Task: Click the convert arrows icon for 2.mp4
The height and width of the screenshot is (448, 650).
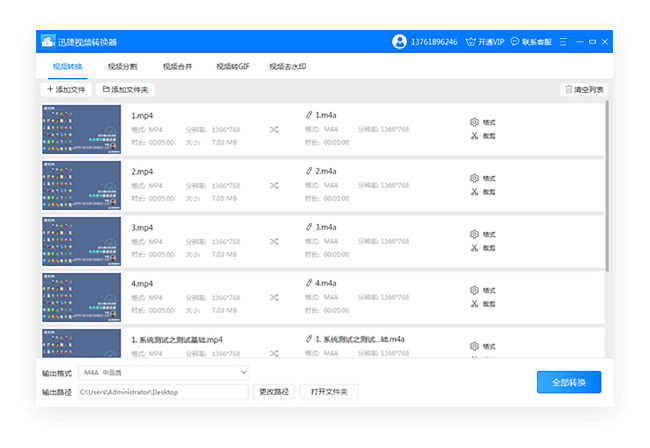Action: pos(274,186)
